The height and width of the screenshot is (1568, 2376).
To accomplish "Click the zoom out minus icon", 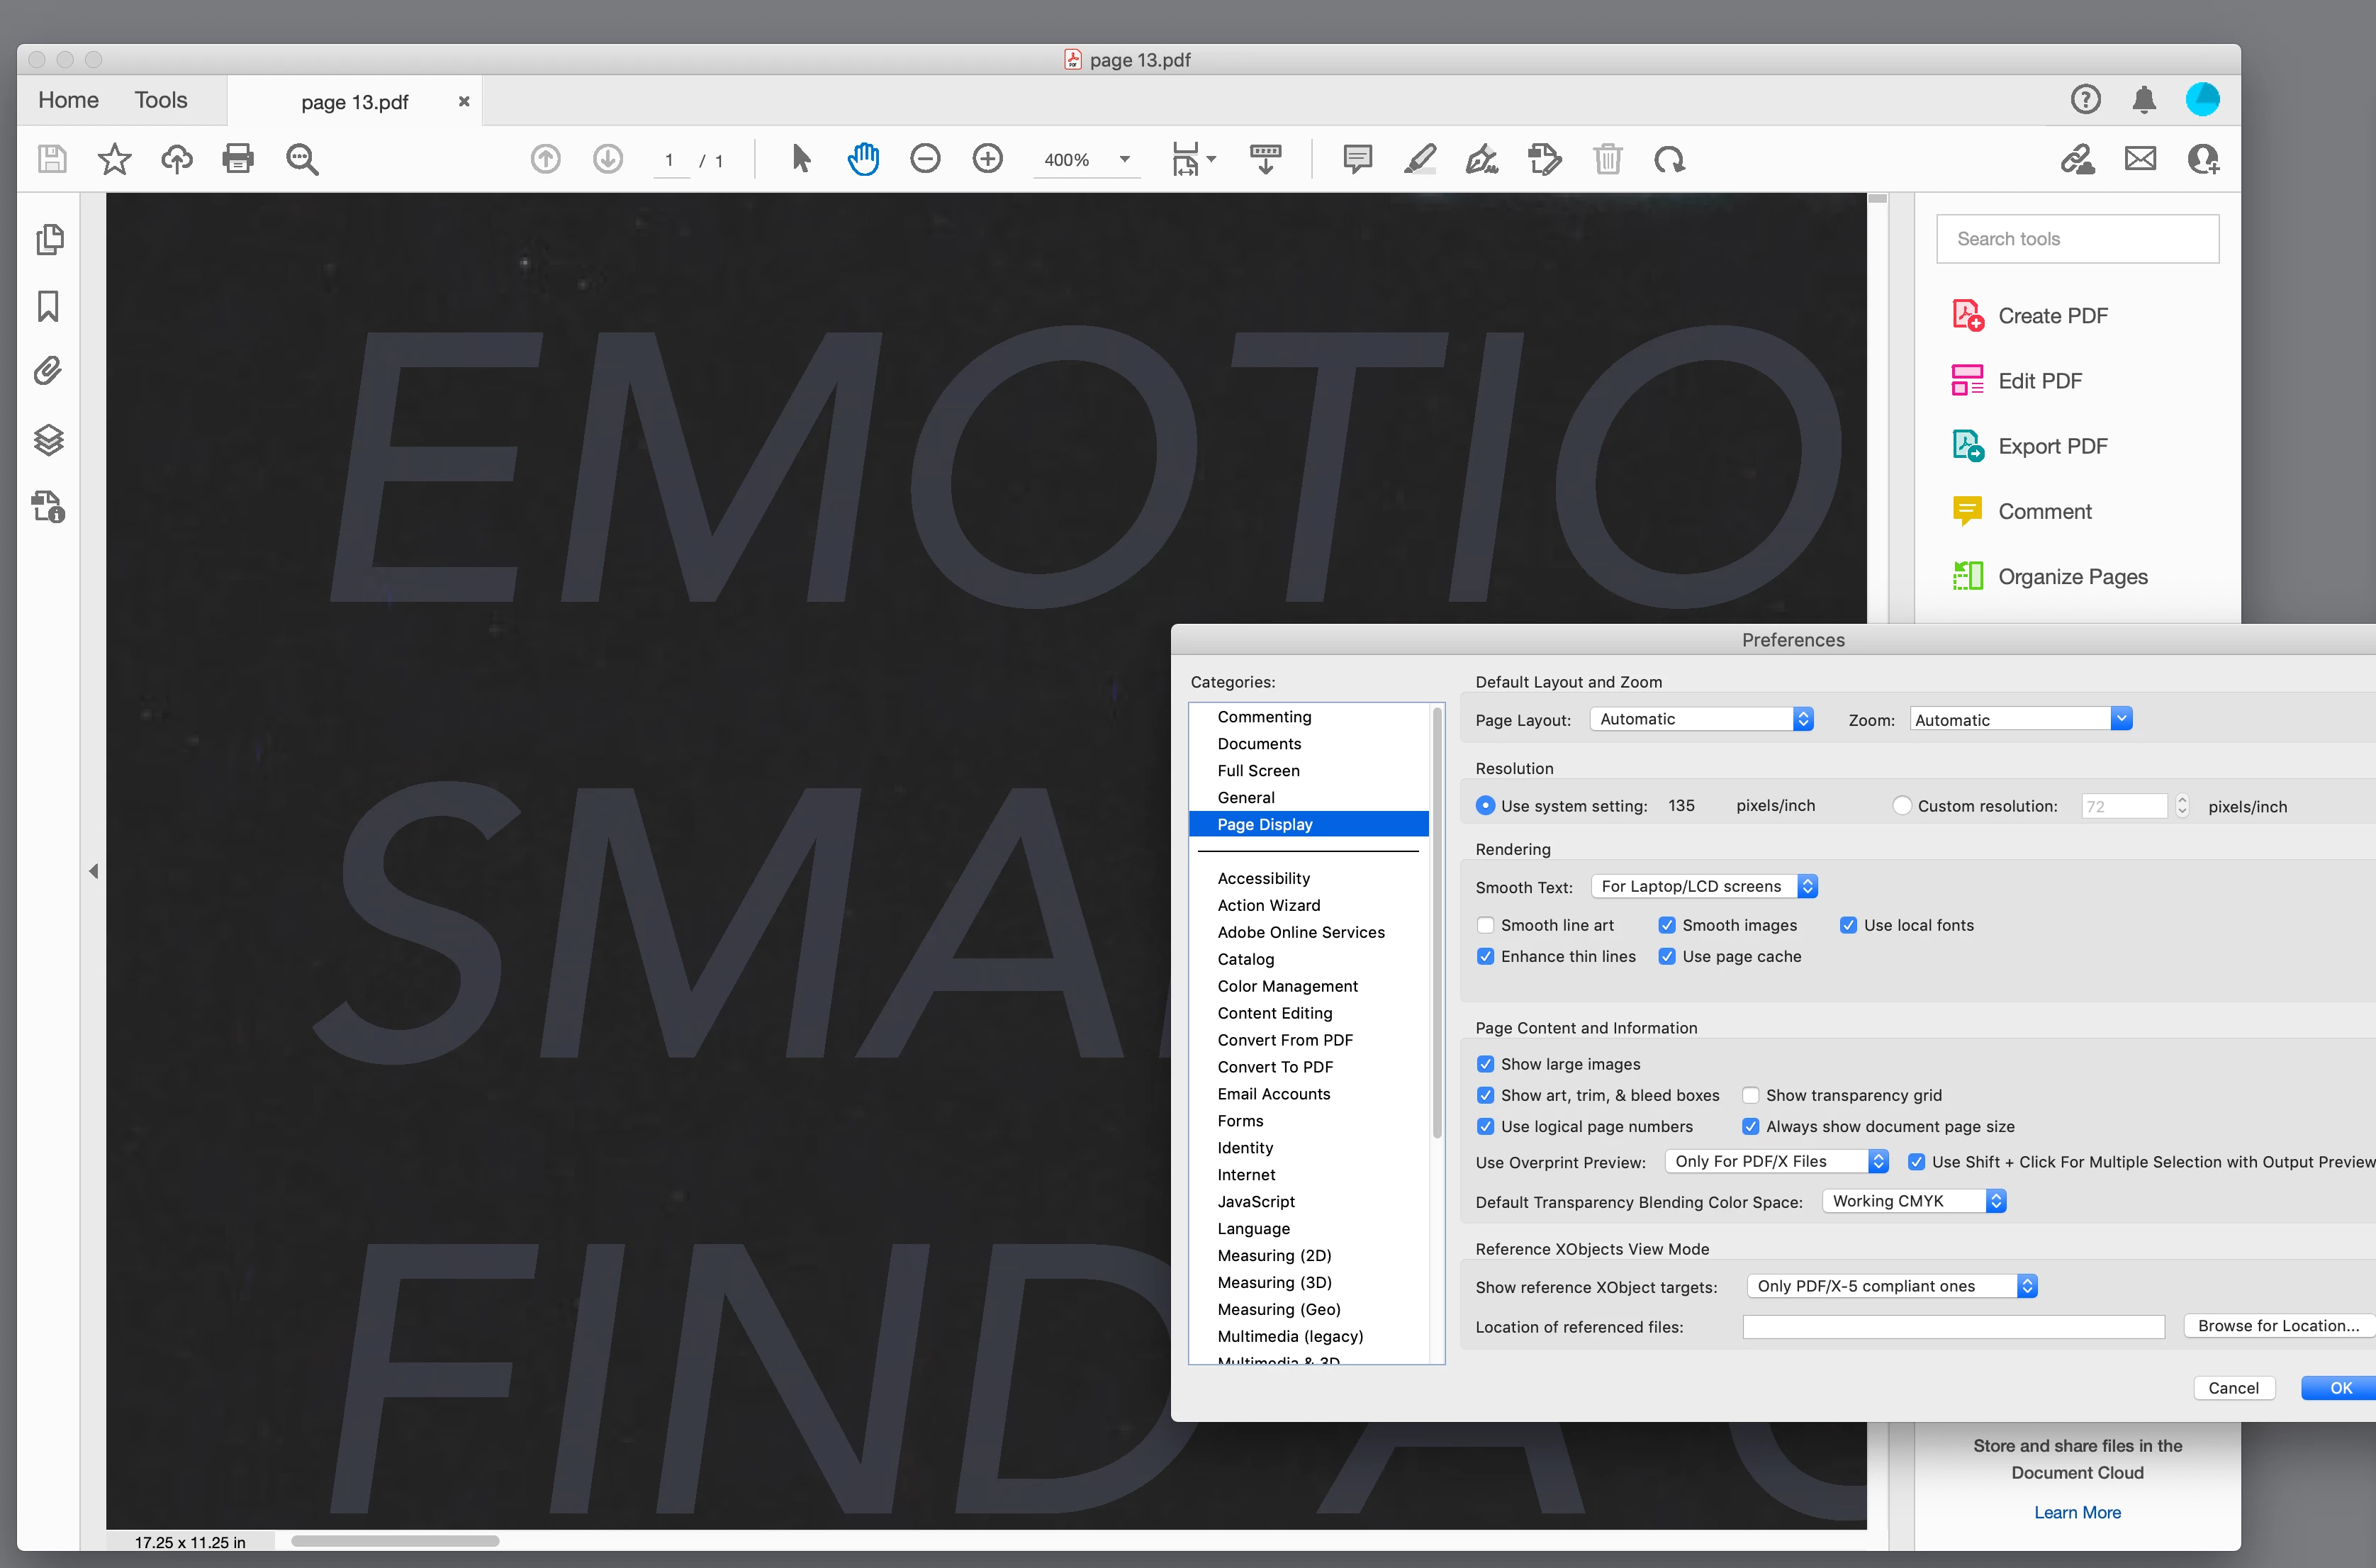I will click(x=925, y=159).
